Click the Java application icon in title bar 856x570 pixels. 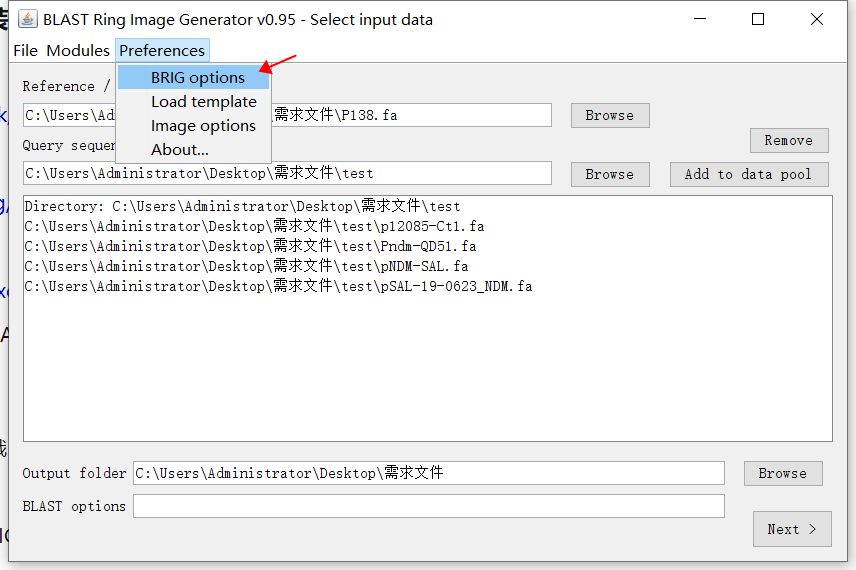[27, 19]
